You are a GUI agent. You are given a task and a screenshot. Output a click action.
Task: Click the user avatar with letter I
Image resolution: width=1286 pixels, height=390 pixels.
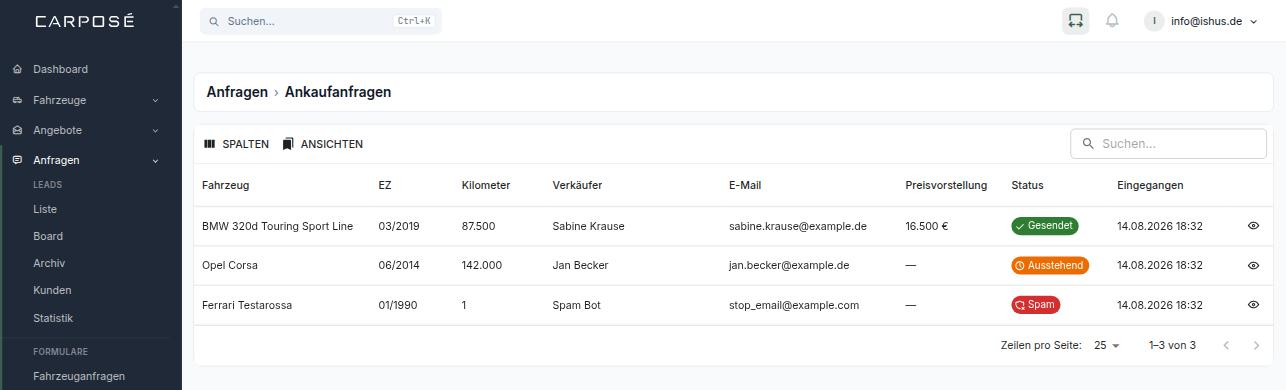1155,21
